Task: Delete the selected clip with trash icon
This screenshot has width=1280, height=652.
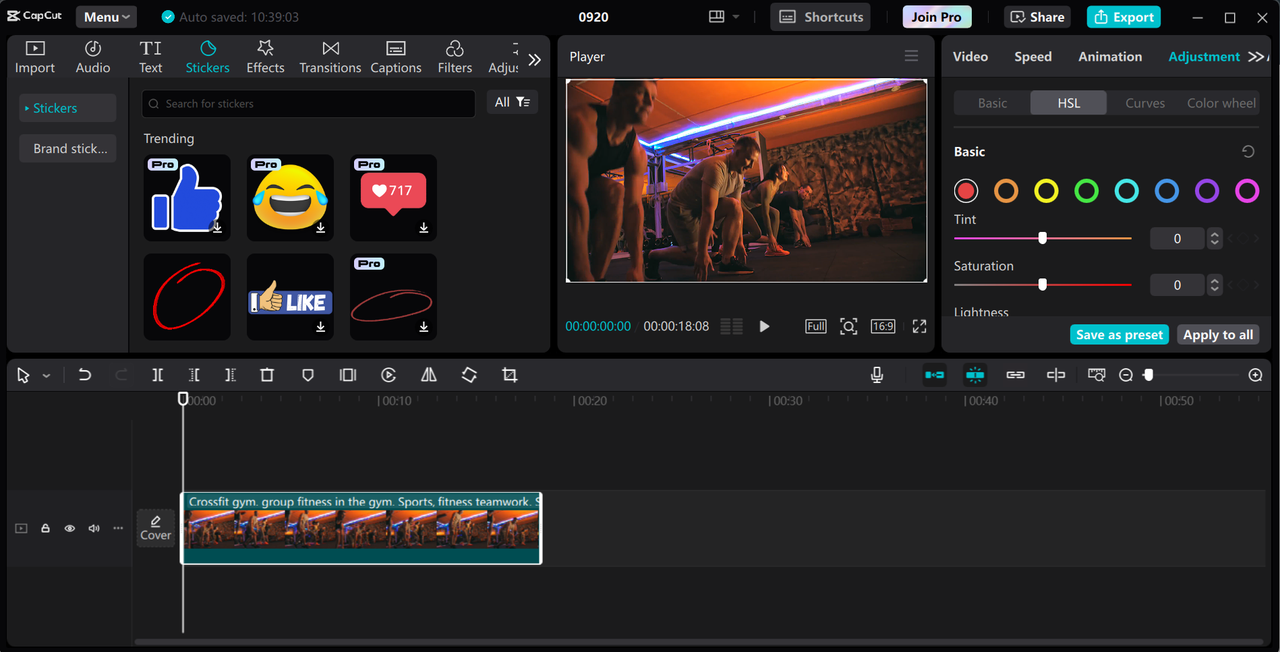Action: (x=267, y=375)
